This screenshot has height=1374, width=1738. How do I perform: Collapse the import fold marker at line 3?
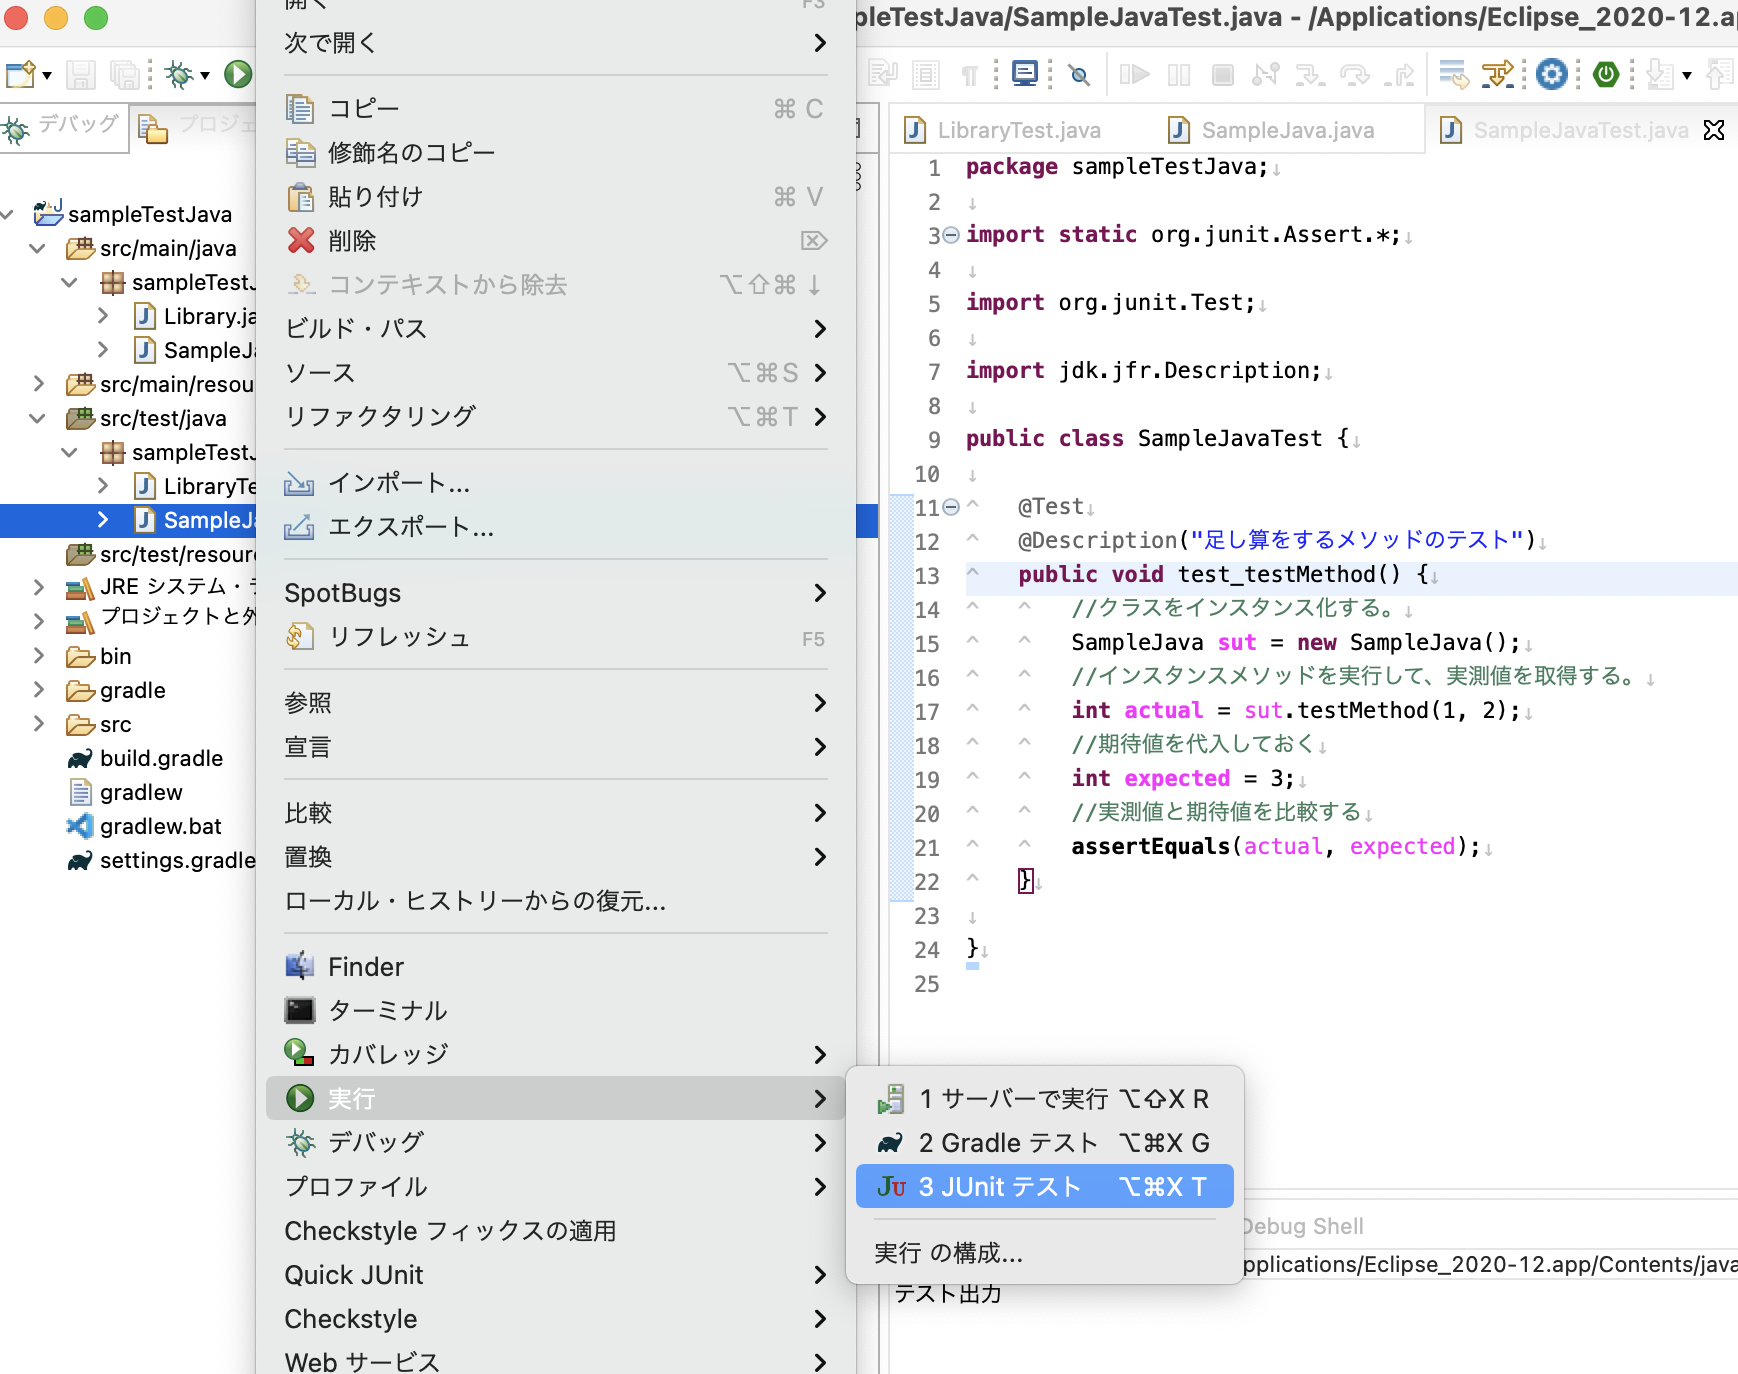coord(951,235)
